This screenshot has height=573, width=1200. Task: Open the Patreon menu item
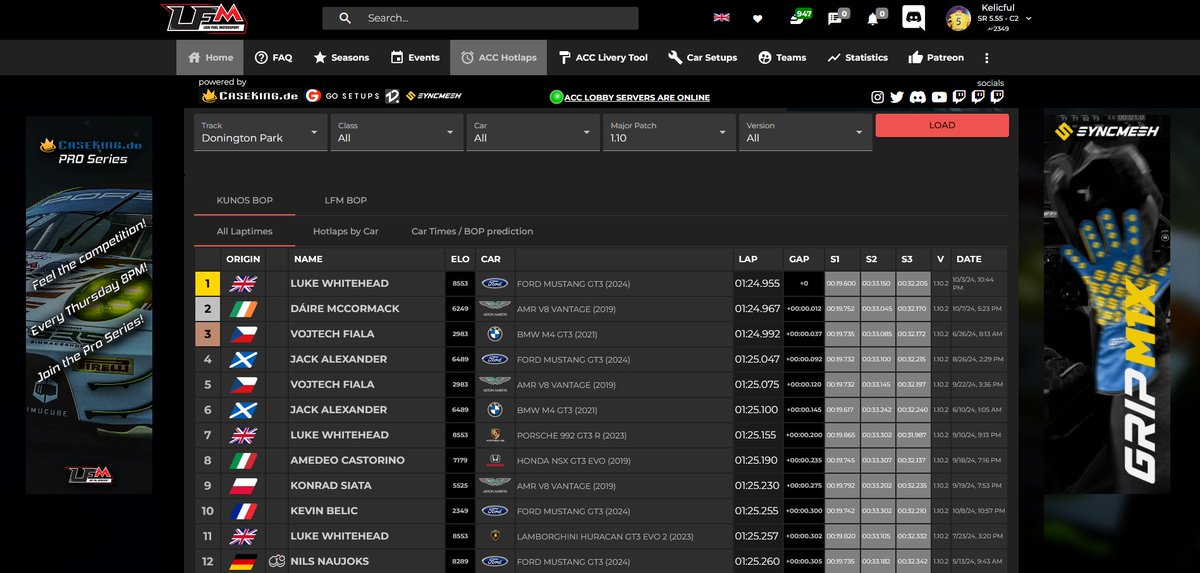coord(936,58)
